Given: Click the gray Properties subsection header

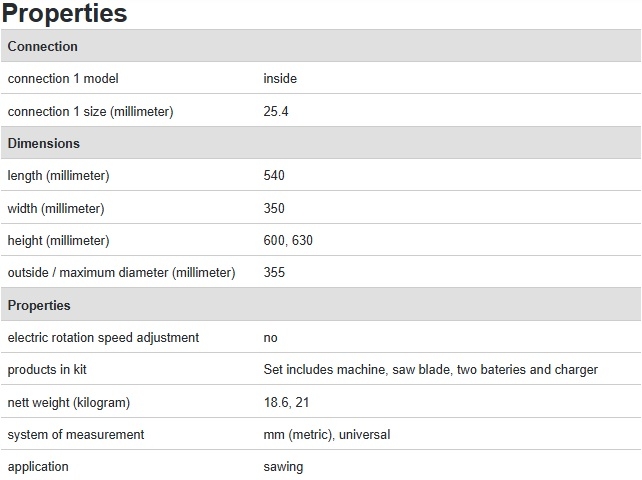Looking at the screenshot, I should click(x=321, y=305).
